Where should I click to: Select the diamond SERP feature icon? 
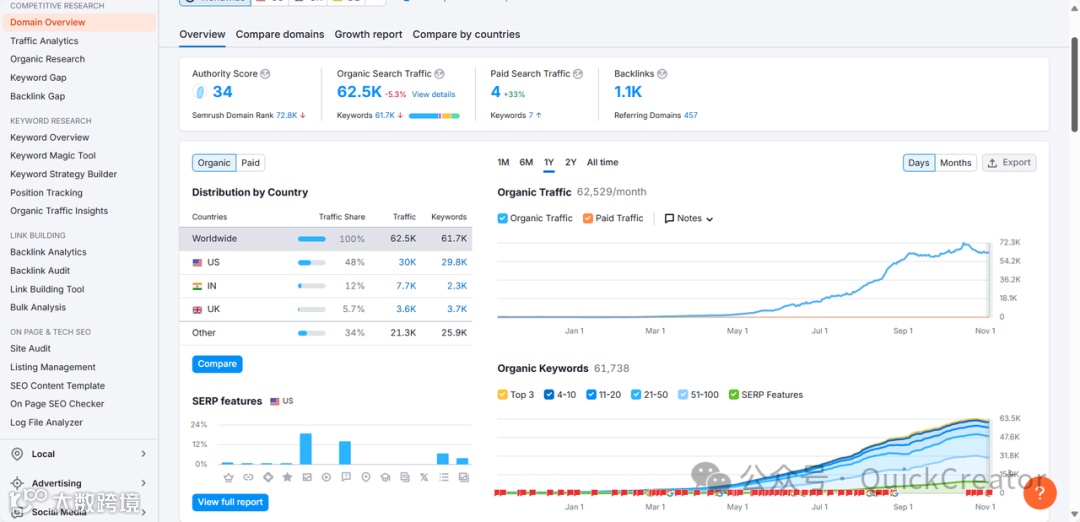point(267,477)
